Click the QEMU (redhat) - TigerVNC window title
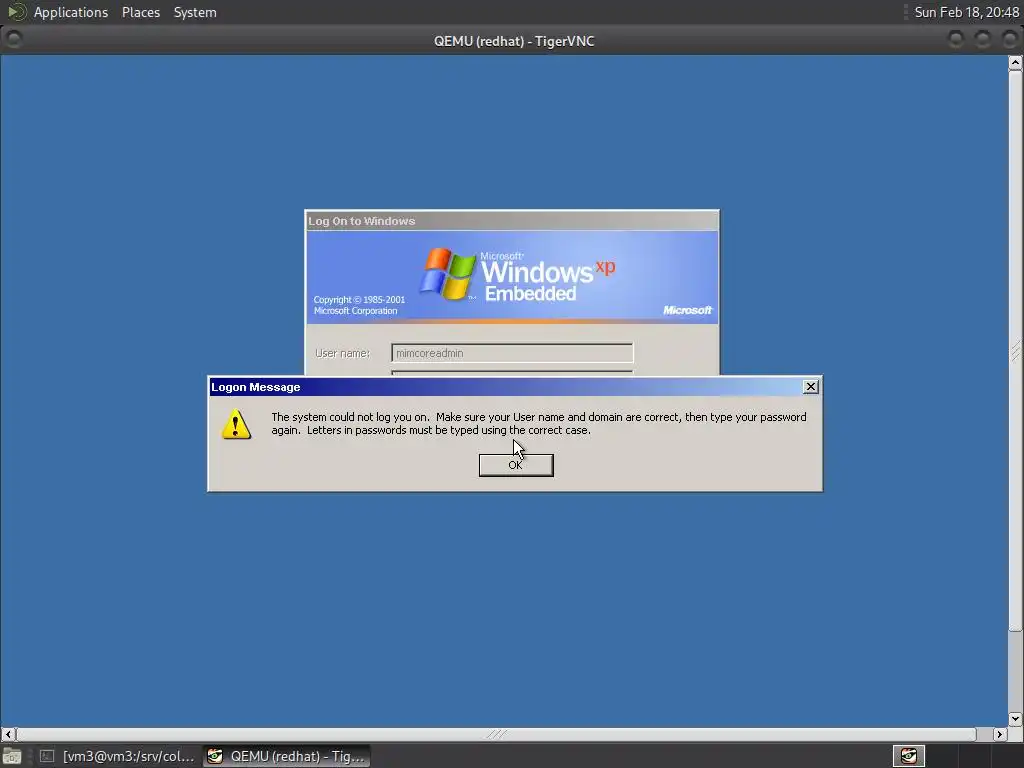 (x=514, y=41)
